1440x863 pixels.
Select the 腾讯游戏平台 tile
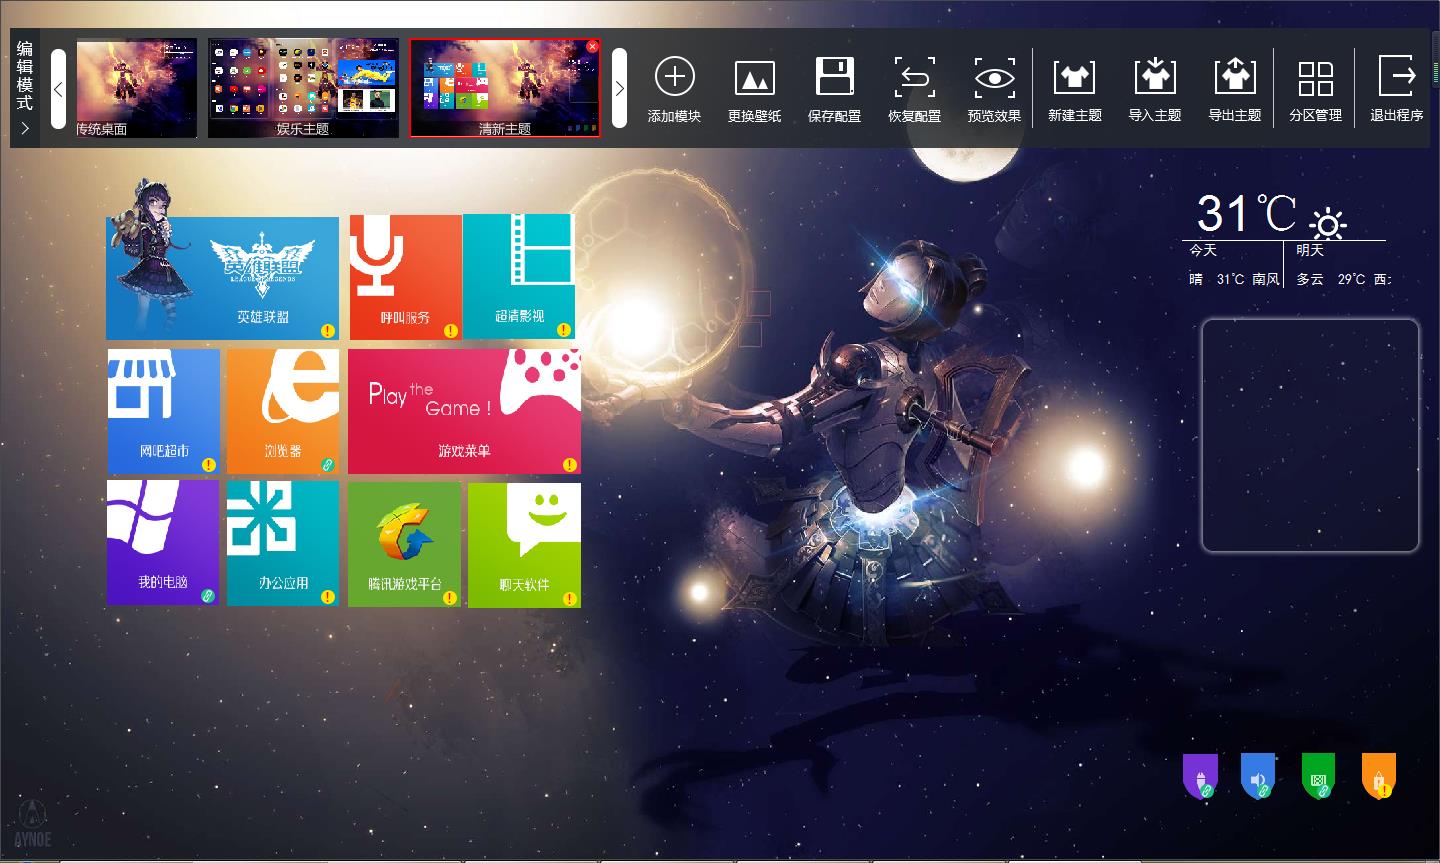pyautogui.click(x=404, y=545)
